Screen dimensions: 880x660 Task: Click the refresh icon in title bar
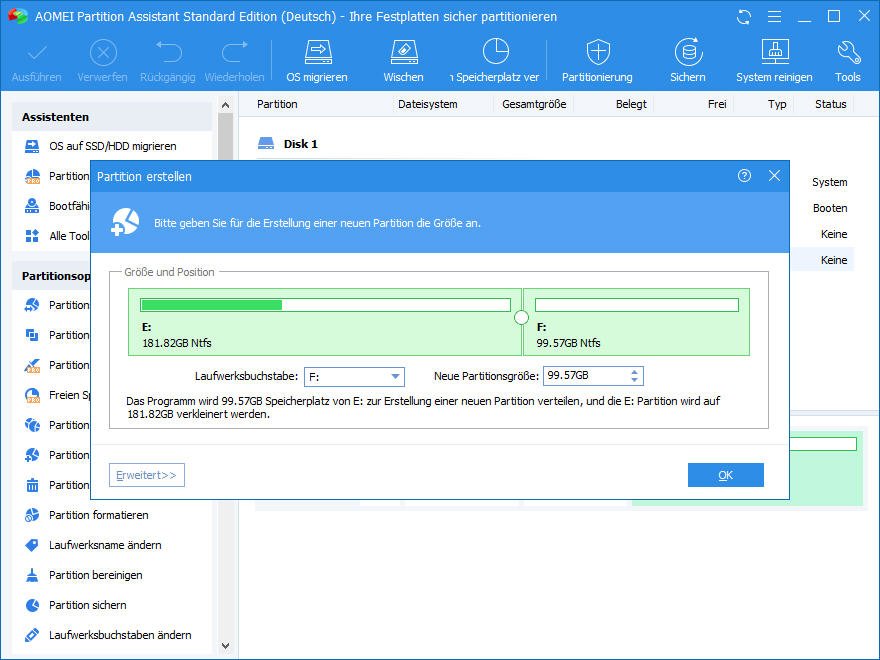point(744,17)
